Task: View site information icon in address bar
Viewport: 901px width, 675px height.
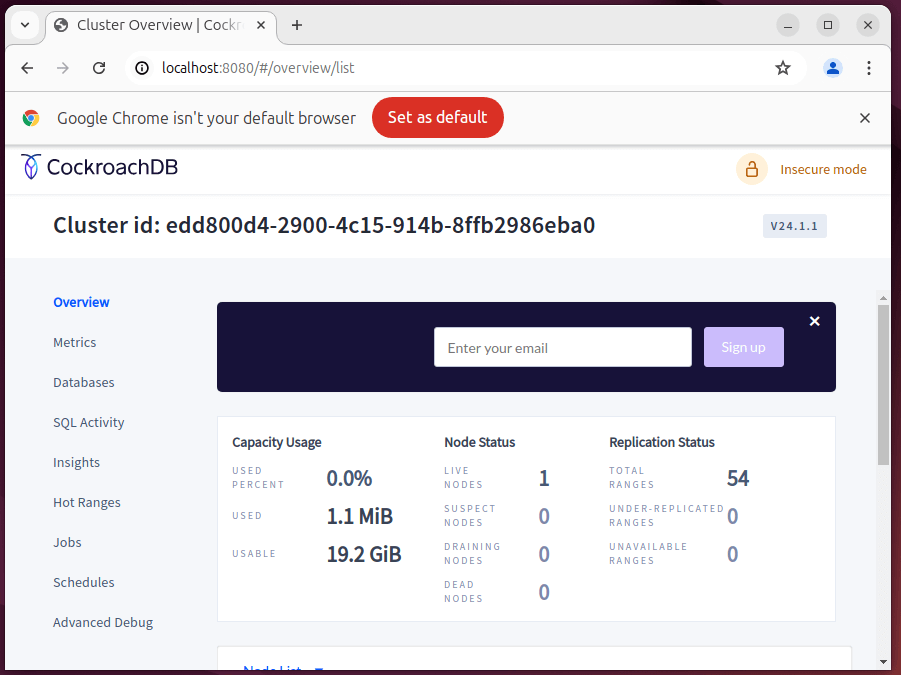Action: coord(142,68)
